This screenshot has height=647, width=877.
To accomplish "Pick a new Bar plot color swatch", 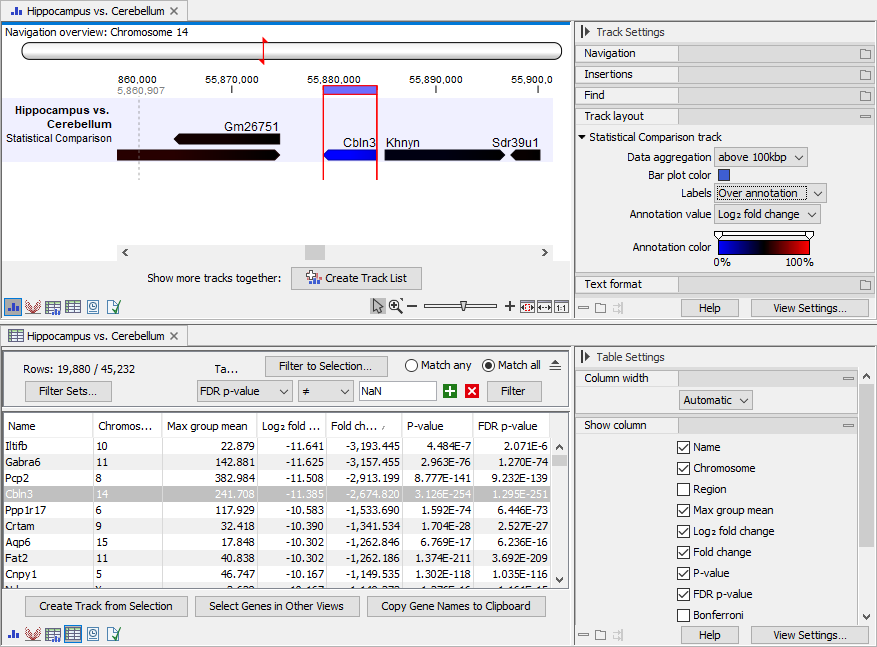I will point(725,174).
